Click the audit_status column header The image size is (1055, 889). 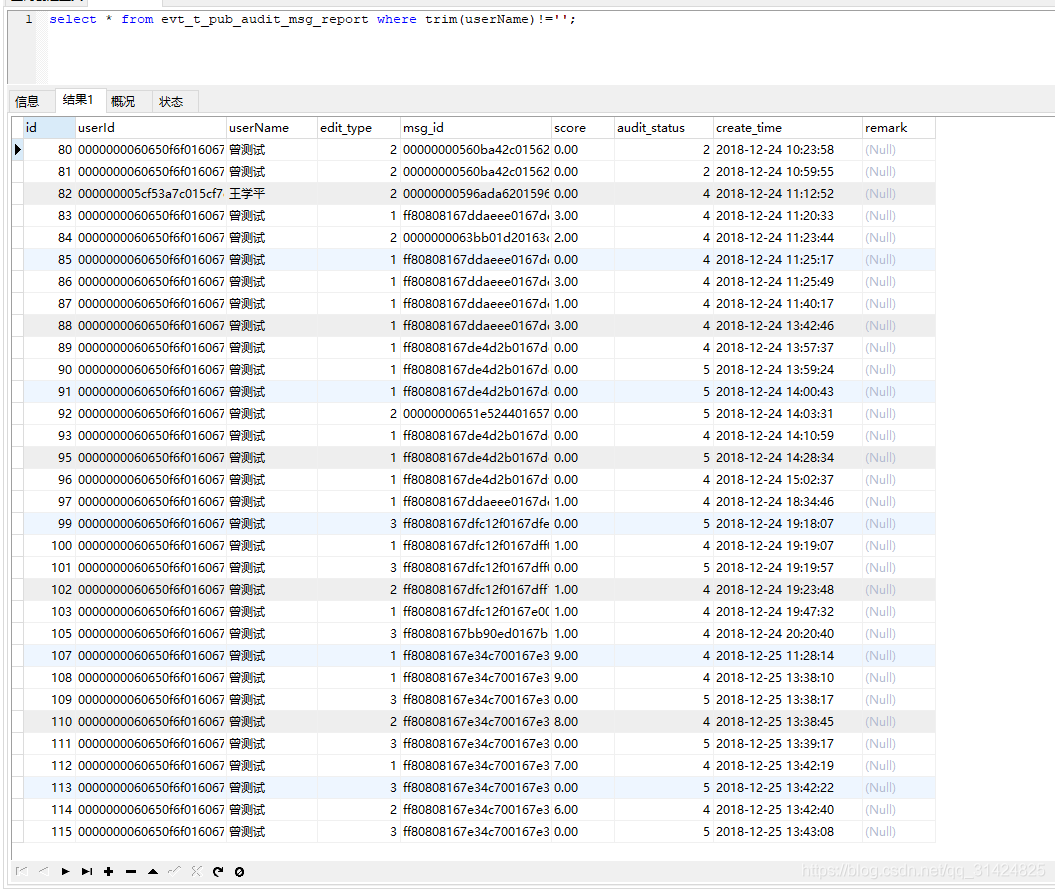663,128
